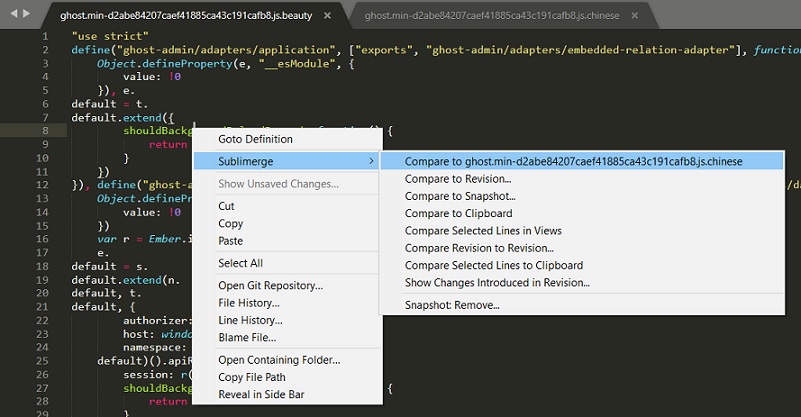This screenshot has width=801, height=417.
Task: Click the "use strict" code line
Action: pyautogui.click(x=110, y=36)
